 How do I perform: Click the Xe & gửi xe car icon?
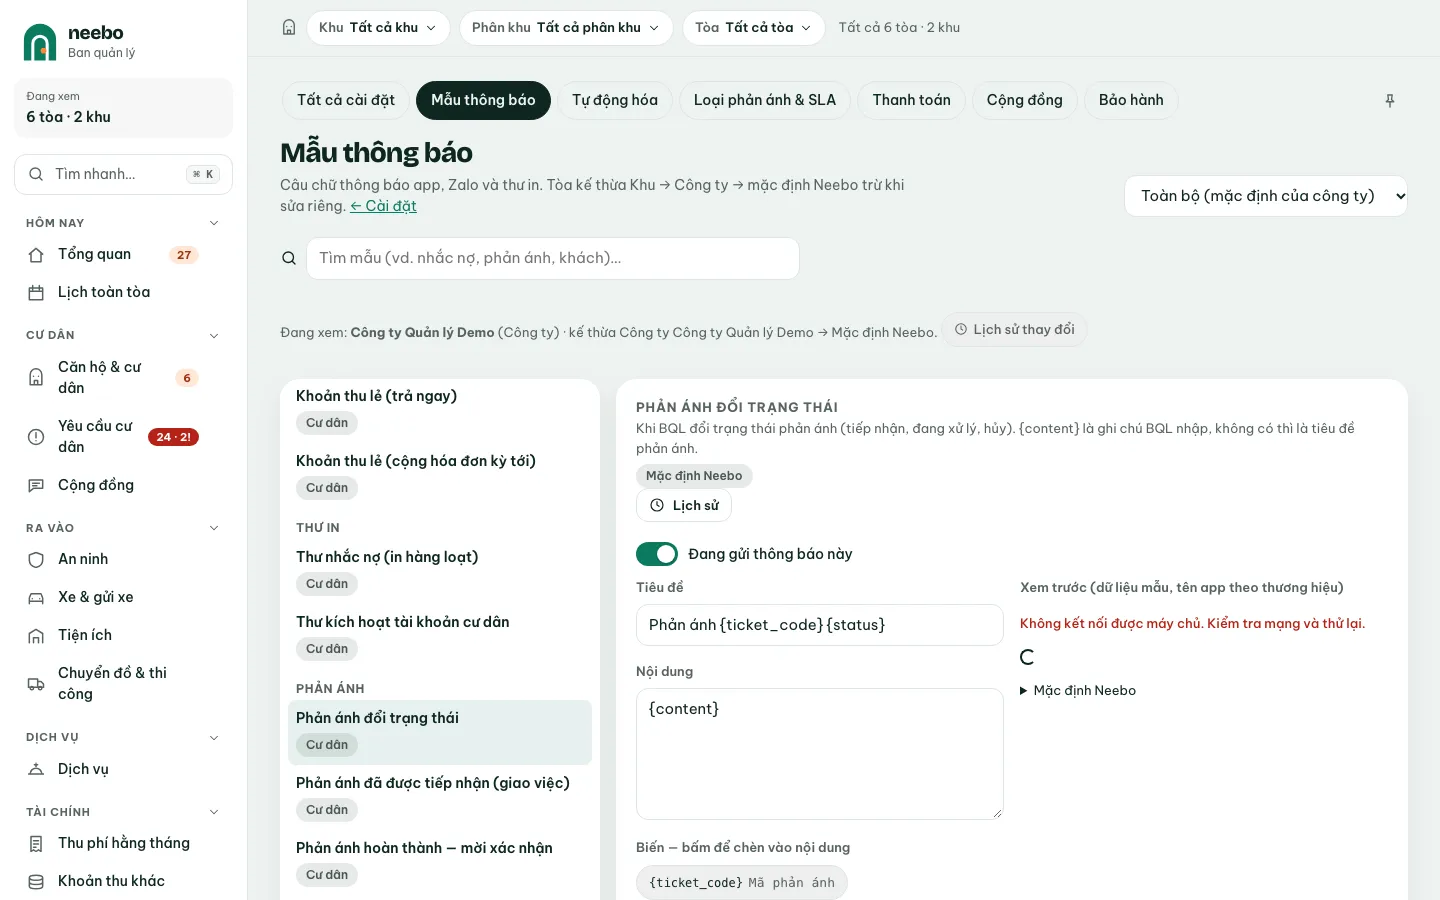(36, 598)
